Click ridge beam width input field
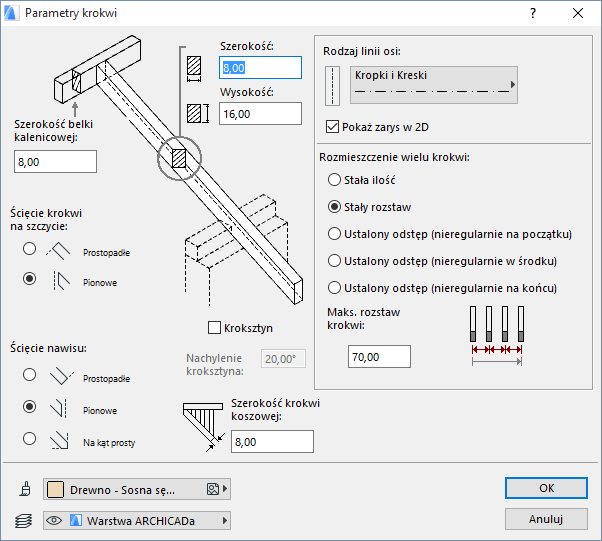 (x=55, y=162)
